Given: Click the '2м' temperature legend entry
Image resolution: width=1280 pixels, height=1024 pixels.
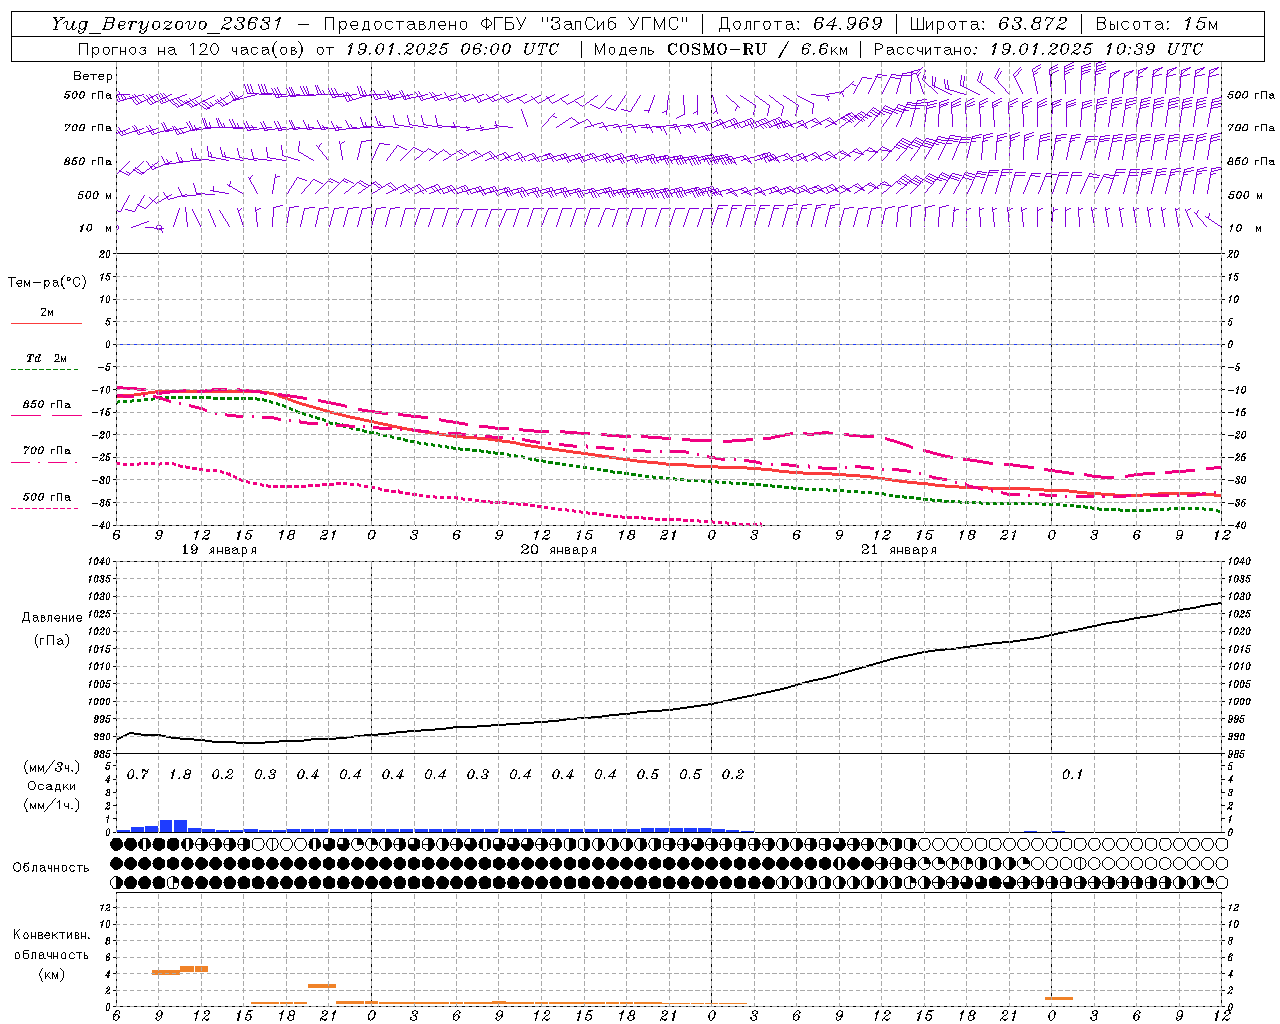Looking at the screenshot, I should tap(47, 313).
